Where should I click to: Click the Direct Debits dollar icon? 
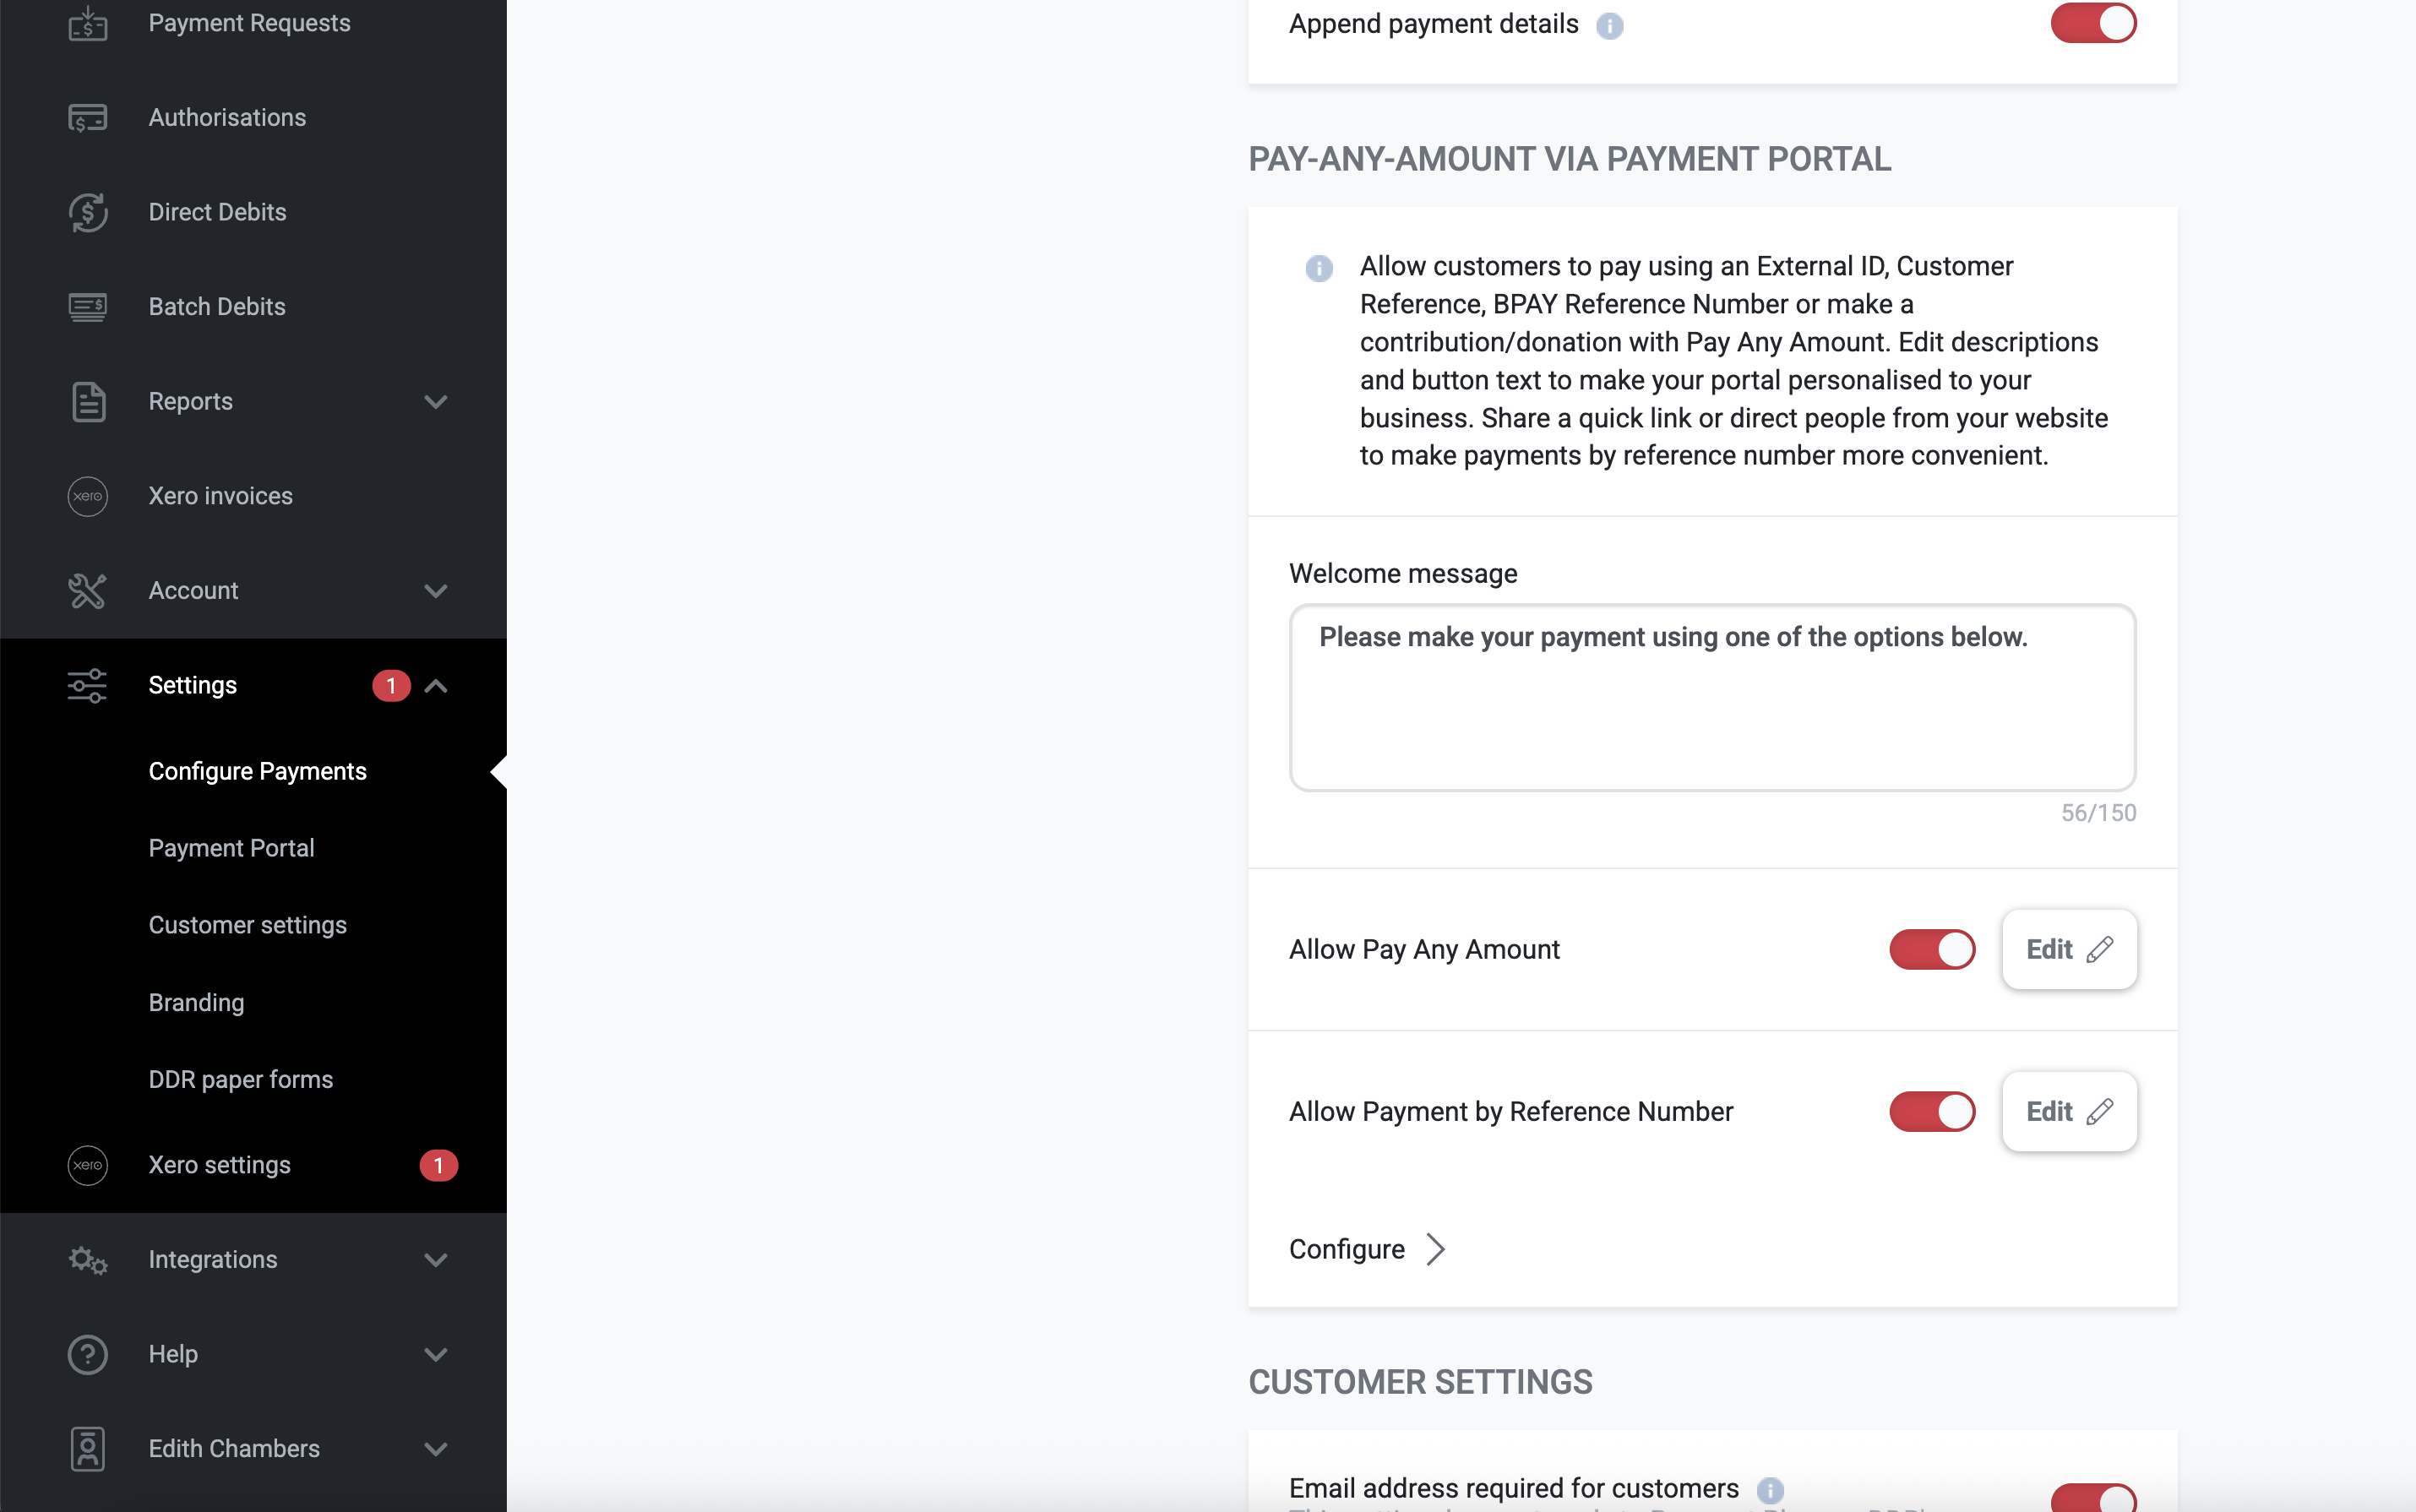(88, 212)
